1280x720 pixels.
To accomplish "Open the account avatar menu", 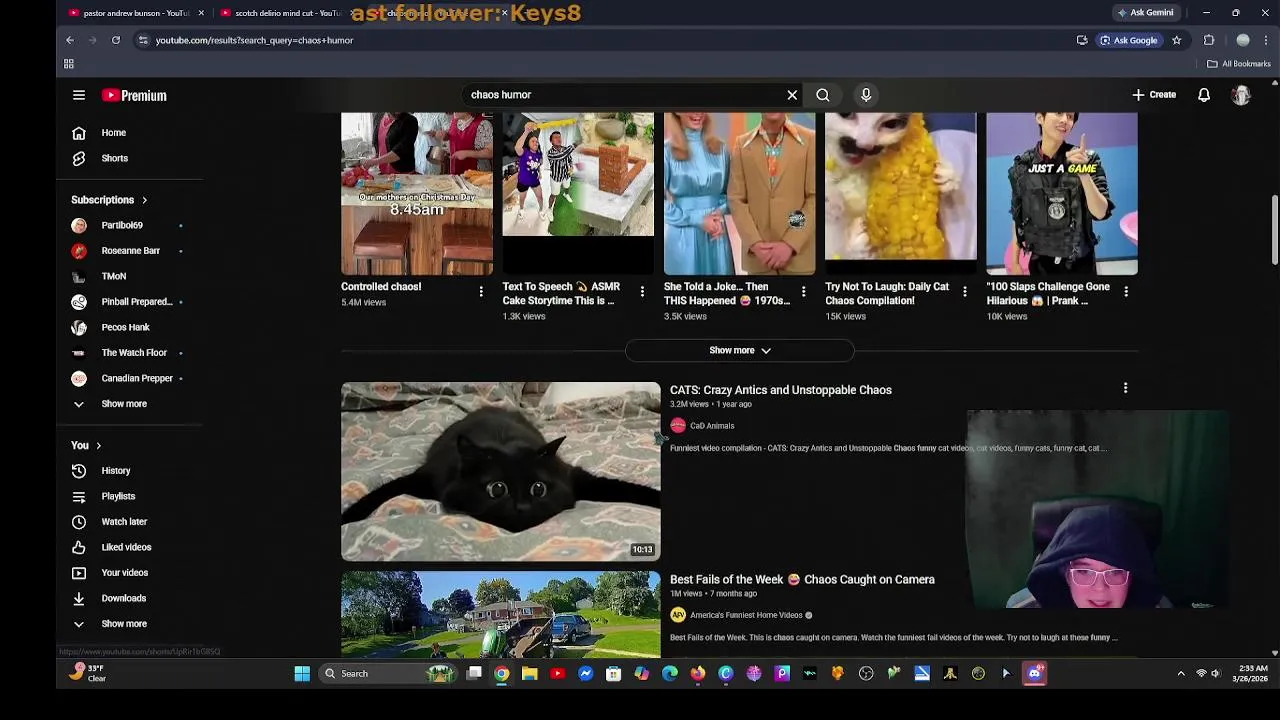I will [1241, 95].
